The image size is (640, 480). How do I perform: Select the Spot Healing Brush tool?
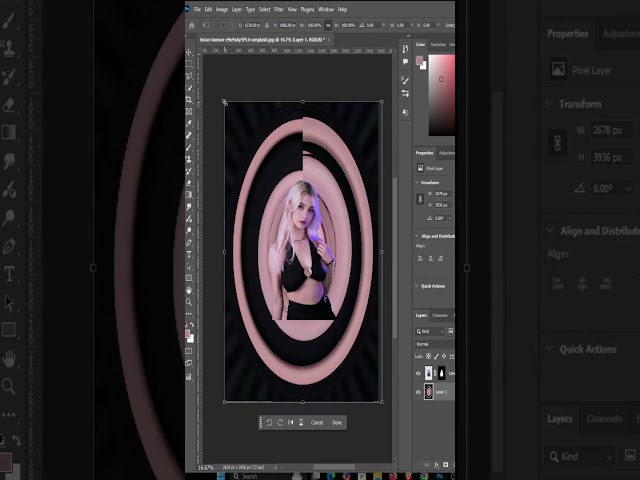point(189,135)
